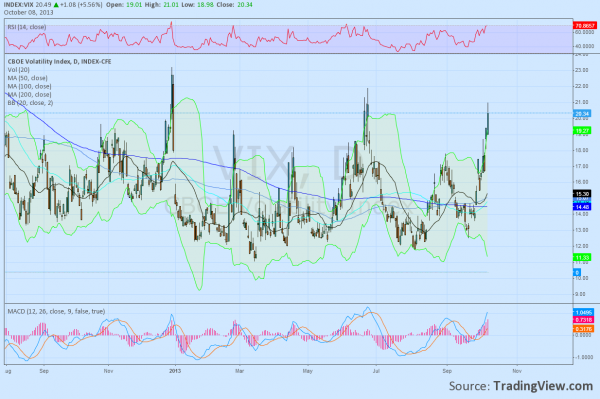Click the Close: 20.34 header value
The height and width of the screenshot is (399, 600).
234,5
